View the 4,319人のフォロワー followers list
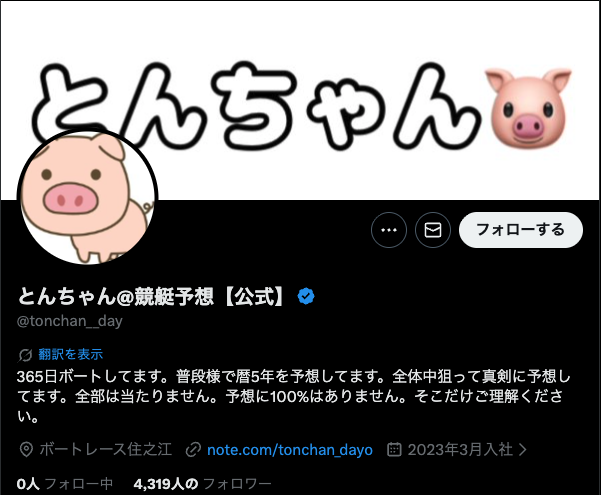The width and height of the screenshot is (601, 495). tap(202, 484)
